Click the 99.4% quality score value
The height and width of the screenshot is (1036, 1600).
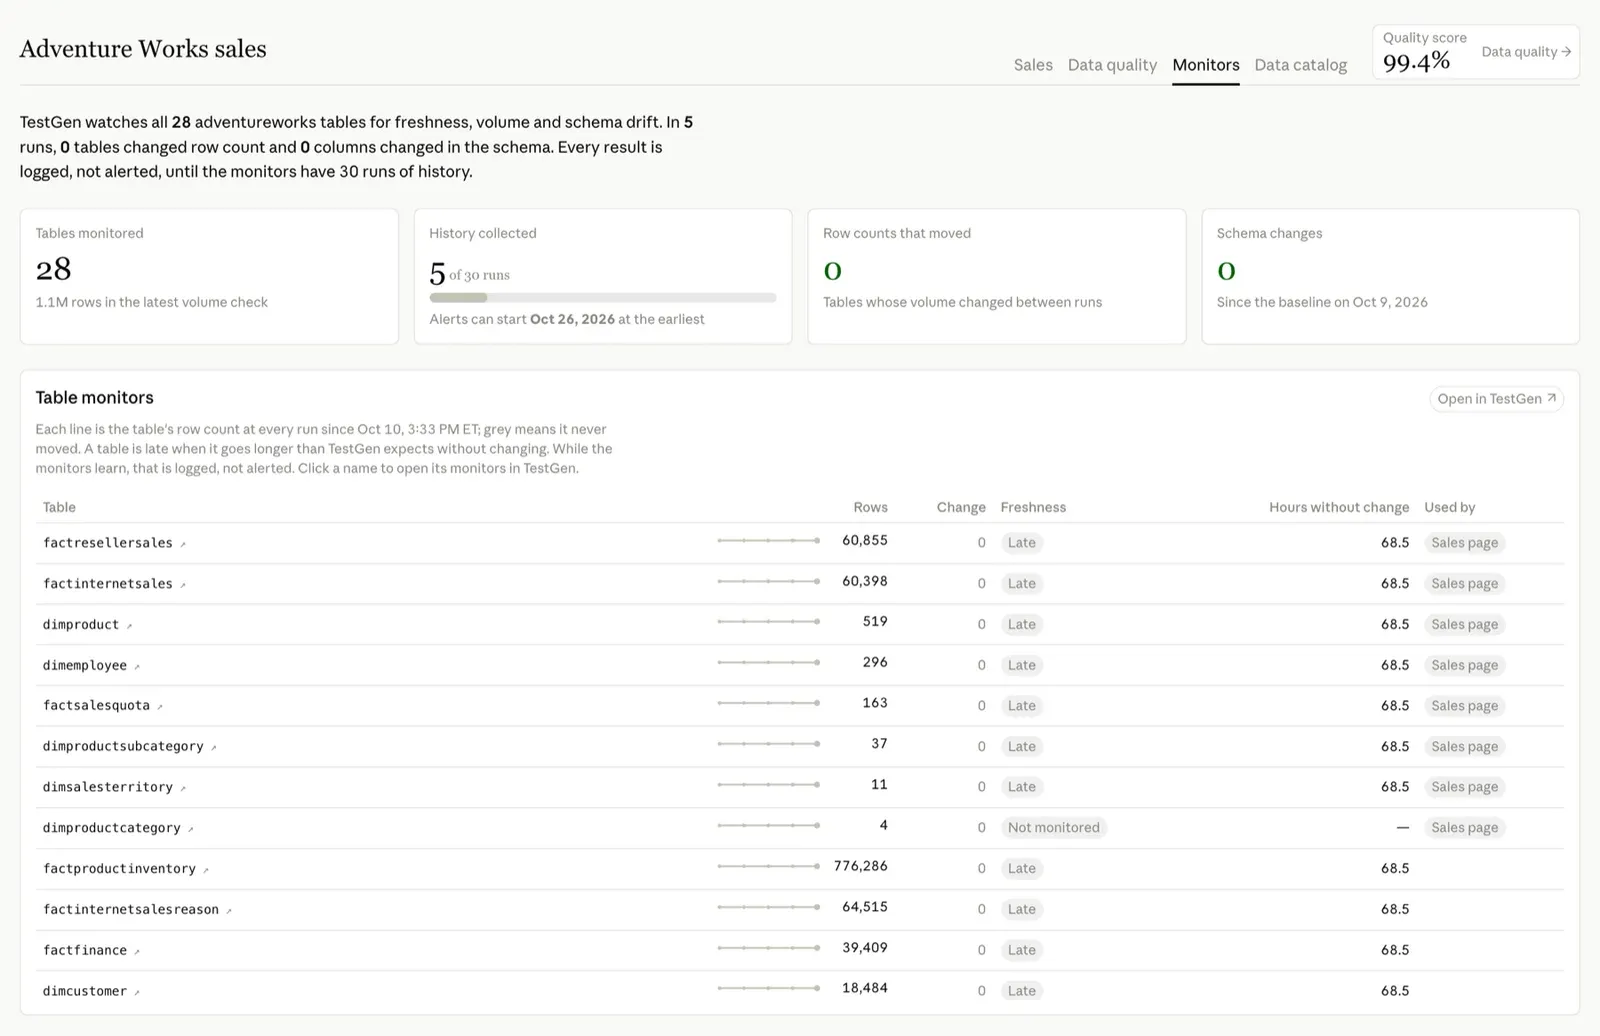point(1416,62)
